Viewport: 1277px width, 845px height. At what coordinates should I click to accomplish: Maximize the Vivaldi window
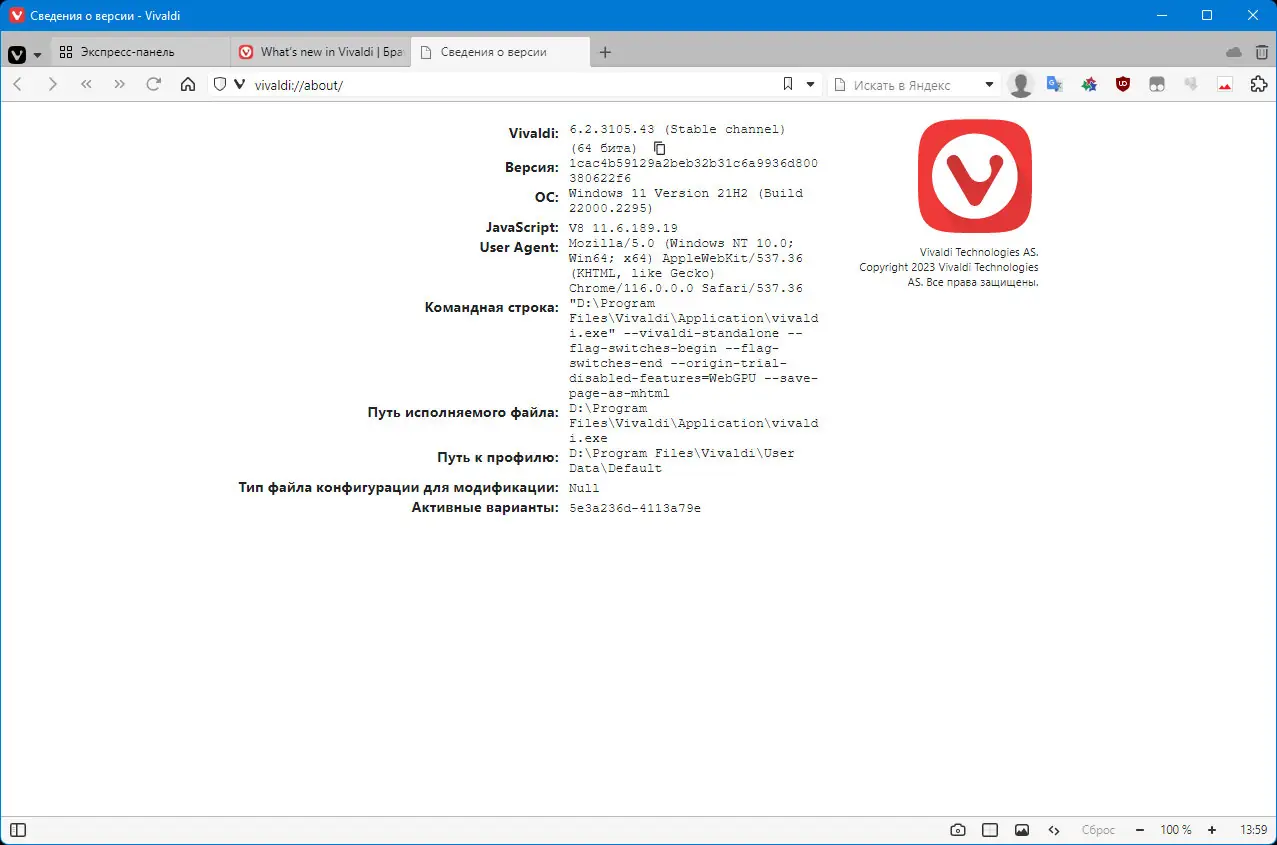[1207, 15]
